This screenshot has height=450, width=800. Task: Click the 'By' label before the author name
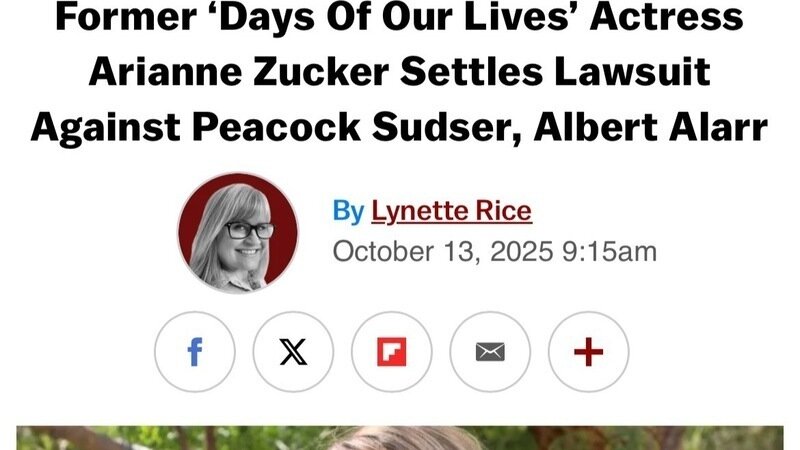(x=348, y=211)
